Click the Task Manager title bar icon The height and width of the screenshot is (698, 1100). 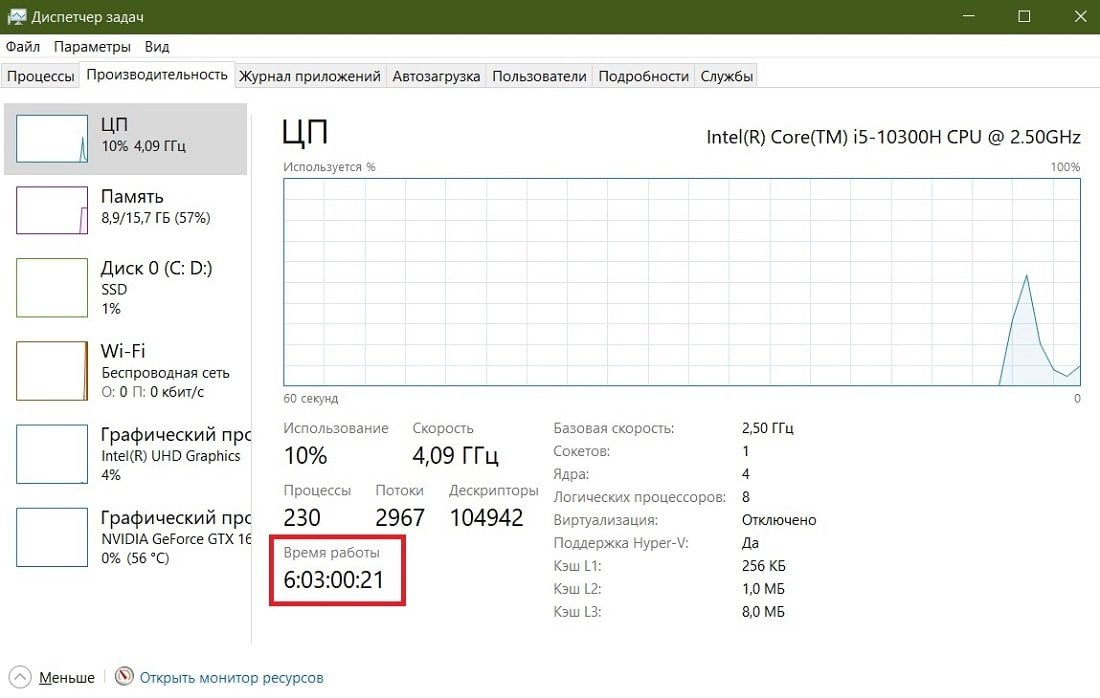point(16,16)
